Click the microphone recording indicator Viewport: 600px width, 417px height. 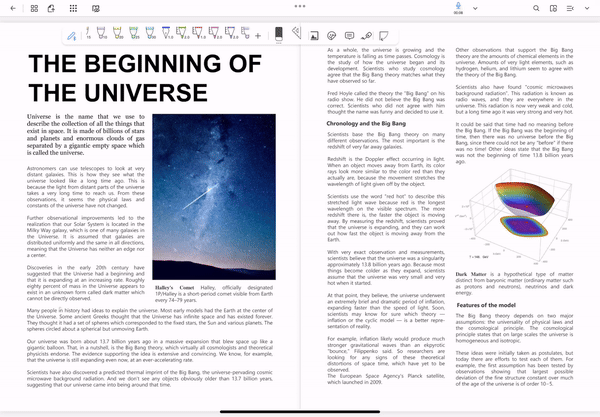coord(458,7)
